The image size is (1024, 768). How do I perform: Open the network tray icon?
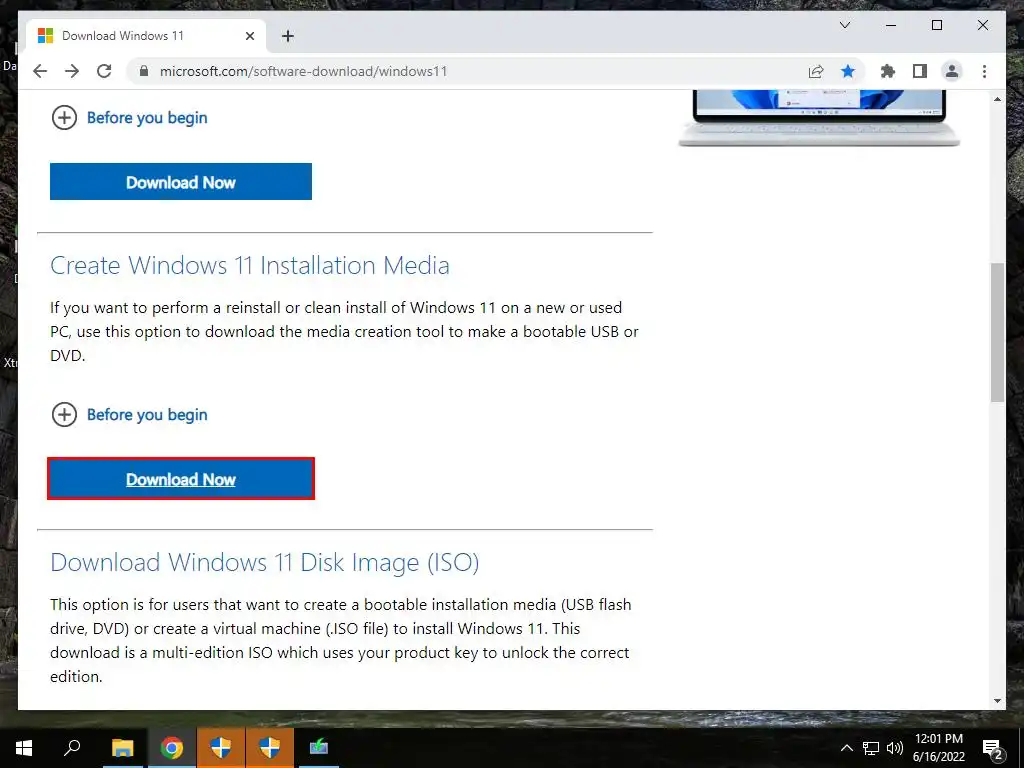pyautogui.click(x=871, y=748)
